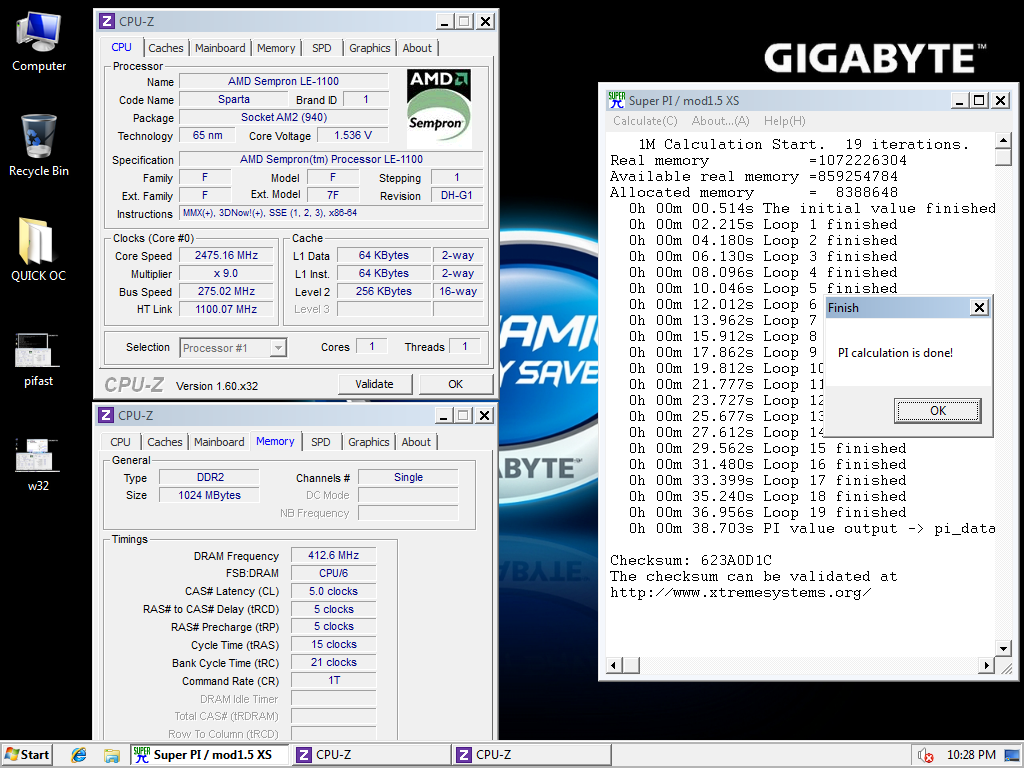Viewport: 1024px width, 768px height.
Task: Open Mainboard tab in lower CPU-Z window
Action: 219,442
